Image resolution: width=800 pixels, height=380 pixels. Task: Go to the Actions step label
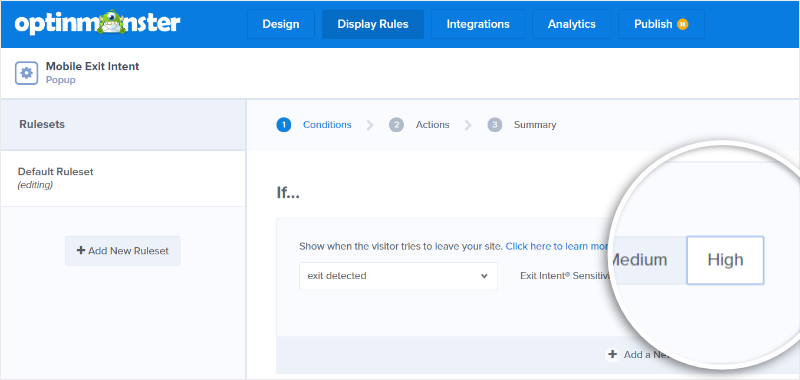(433, 125)
